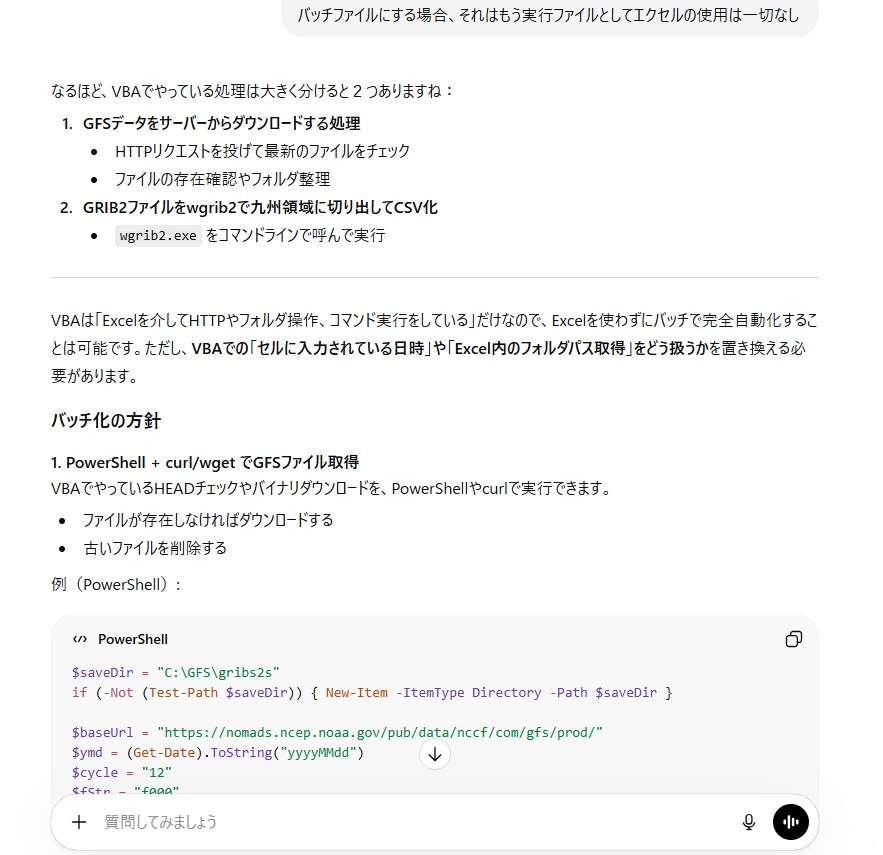
Task: Click the bold text セルに入力されている日時
Action: tap(341, 349)
